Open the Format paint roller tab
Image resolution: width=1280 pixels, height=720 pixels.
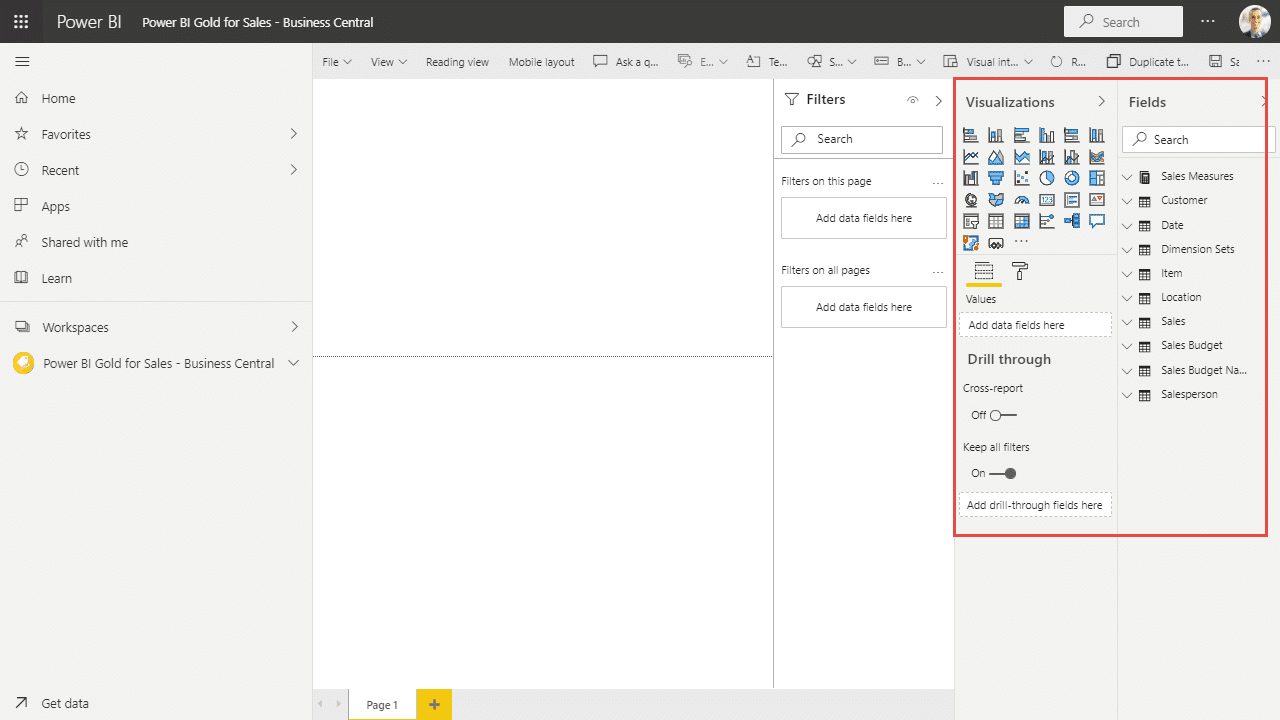pyautogui.click(x=1020, y=271)
